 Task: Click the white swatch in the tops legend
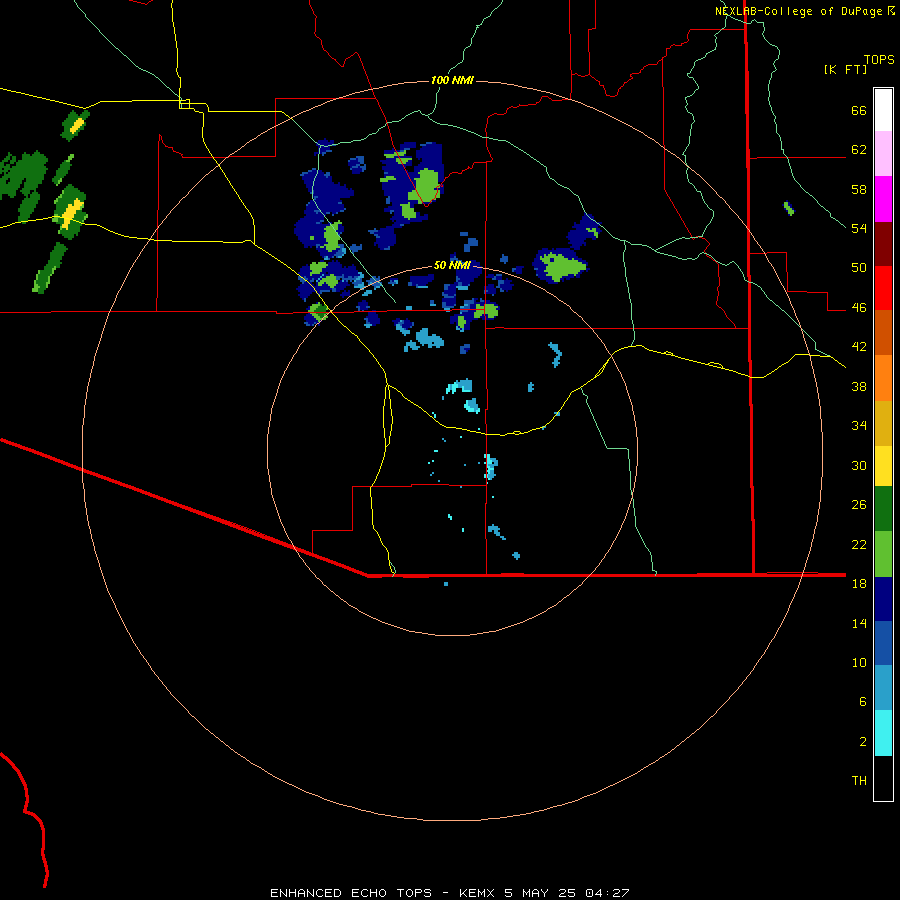click(x=883, y=110)
